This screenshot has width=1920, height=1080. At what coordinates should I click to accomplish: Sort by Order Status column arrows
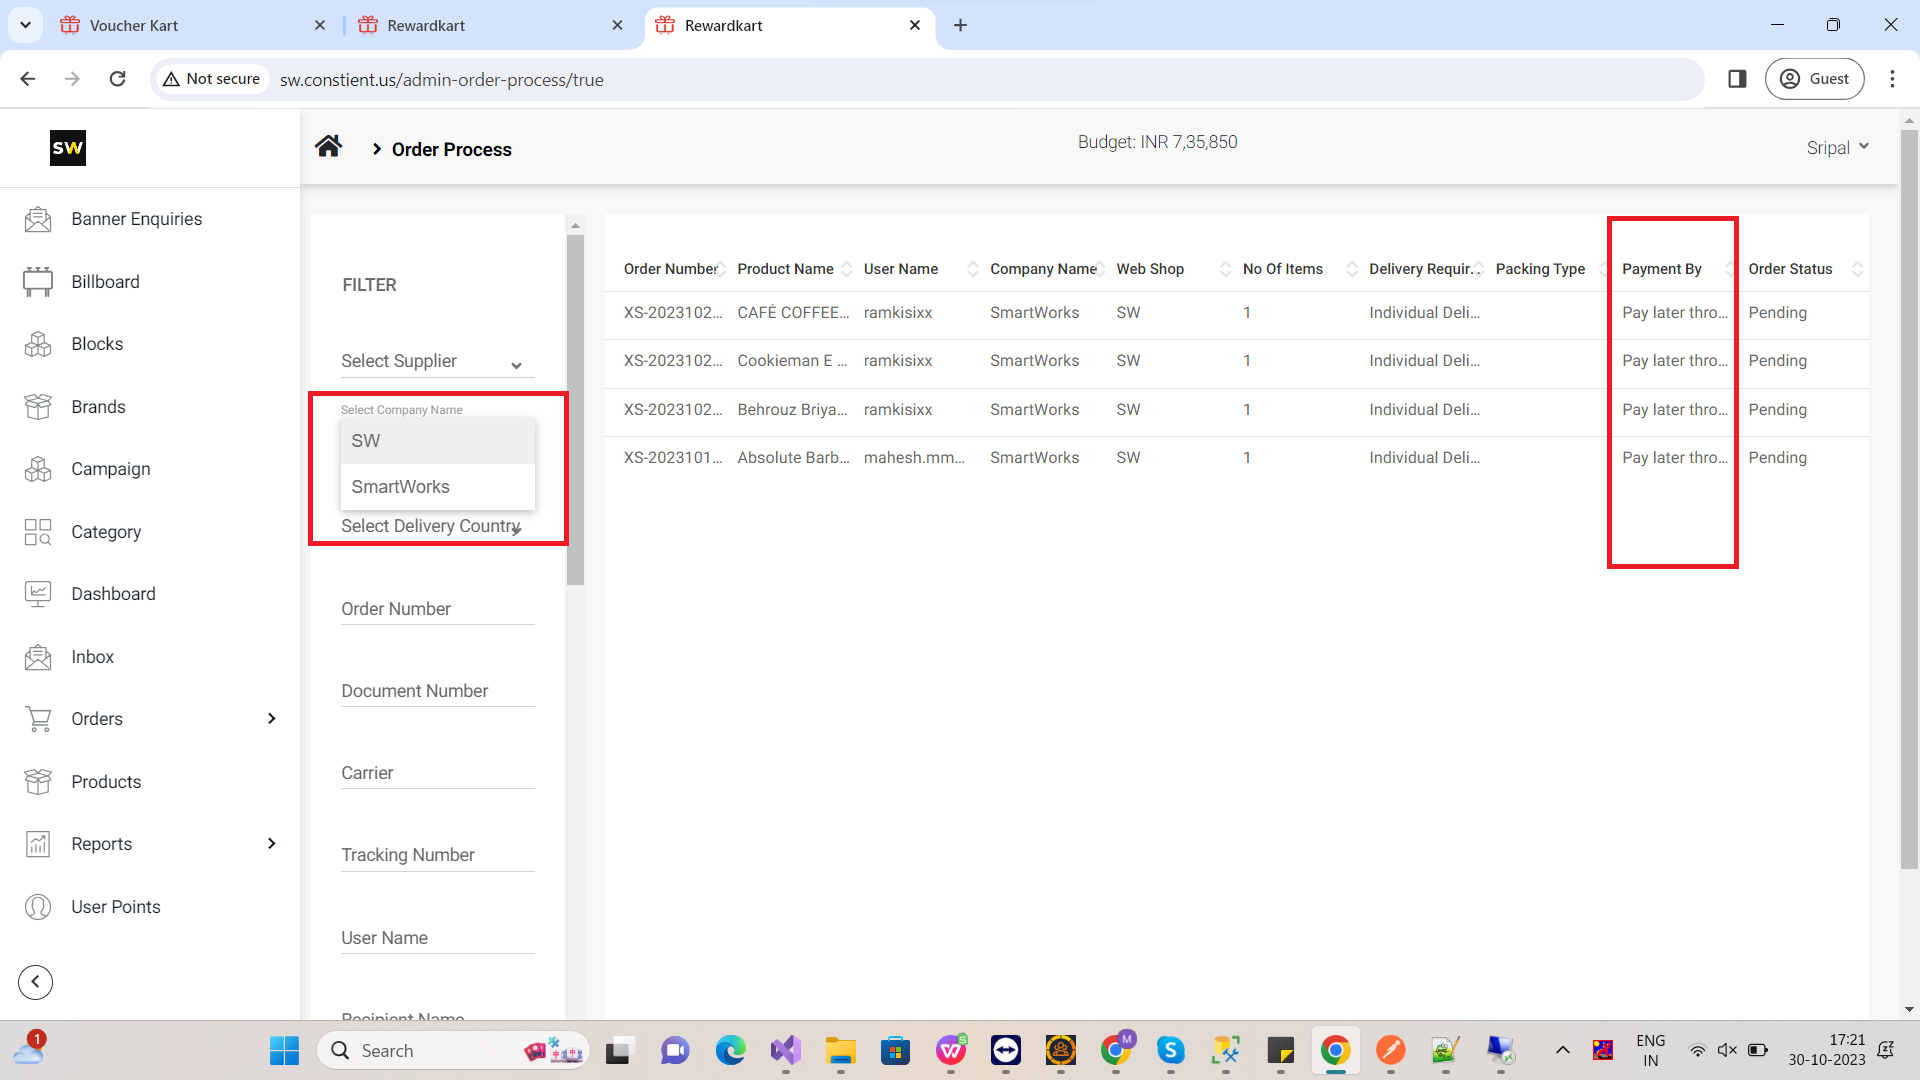(1857, 269)
